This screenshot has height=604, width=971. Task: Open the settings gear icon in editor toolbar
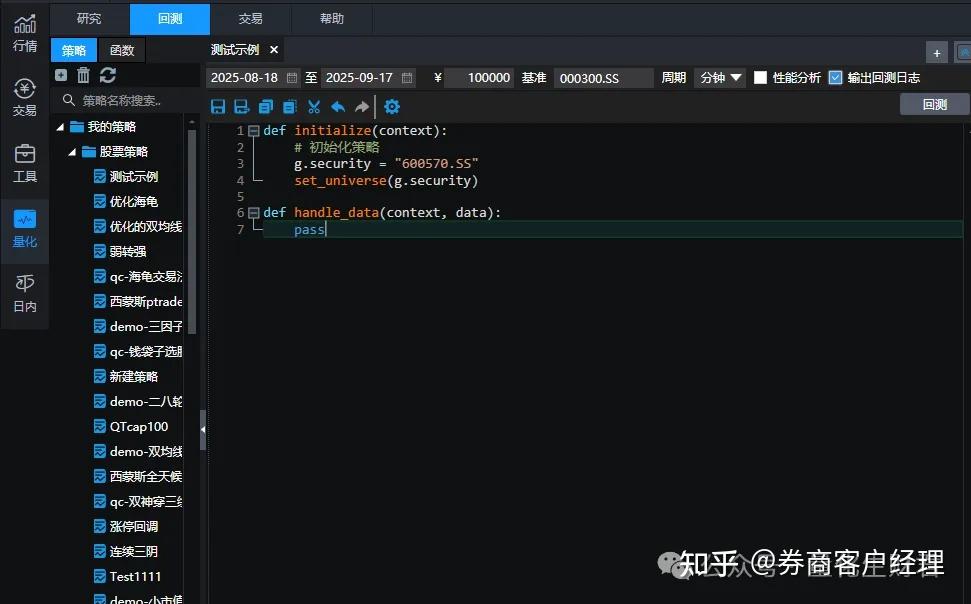click(392, 106)
